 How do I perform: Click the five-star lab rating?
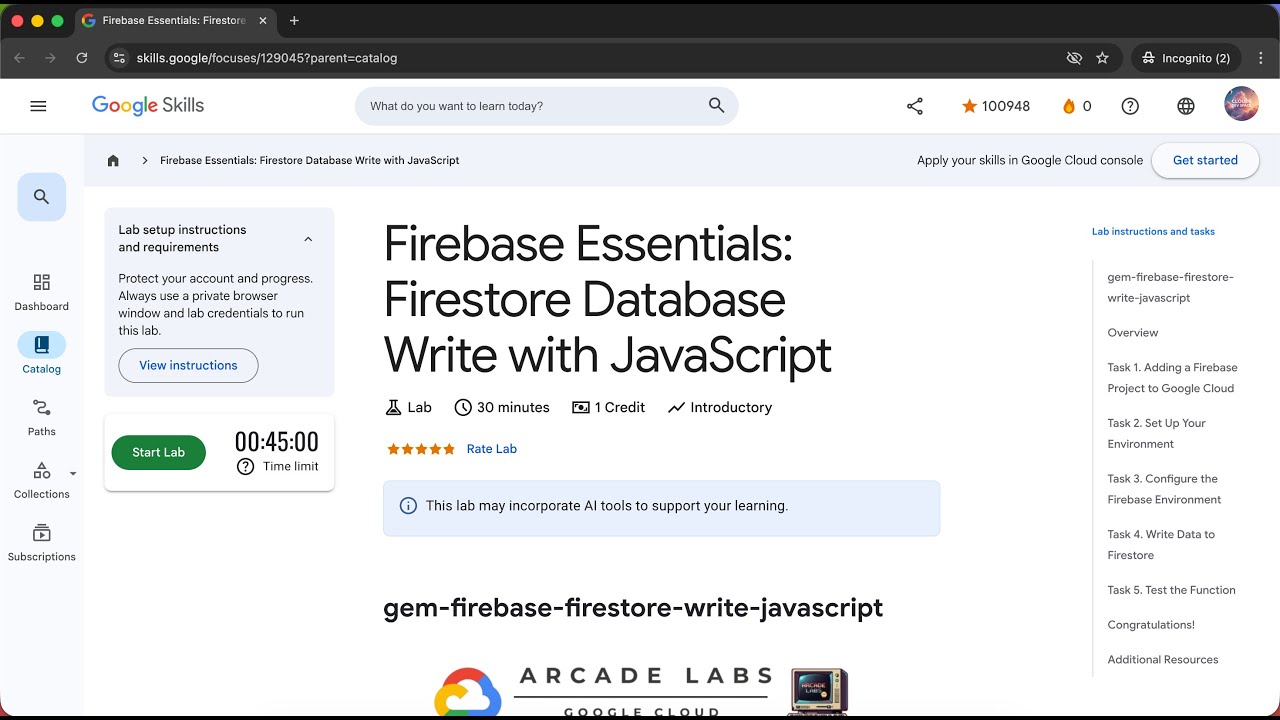click(x=421, y=449)
